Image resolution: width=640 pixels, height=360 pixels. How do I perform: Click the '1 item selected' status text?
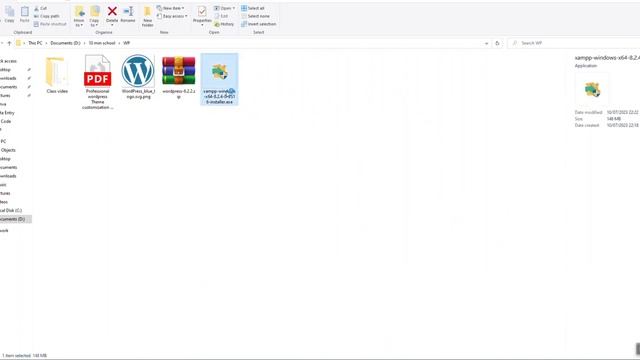pyautogui.click(x=17, y=356)
